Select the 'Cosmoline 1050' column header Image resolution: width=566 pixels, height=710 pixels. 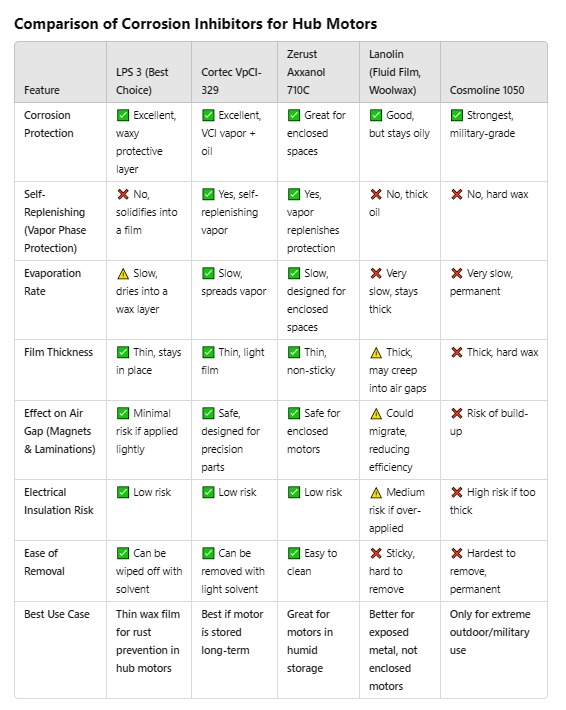487,90
